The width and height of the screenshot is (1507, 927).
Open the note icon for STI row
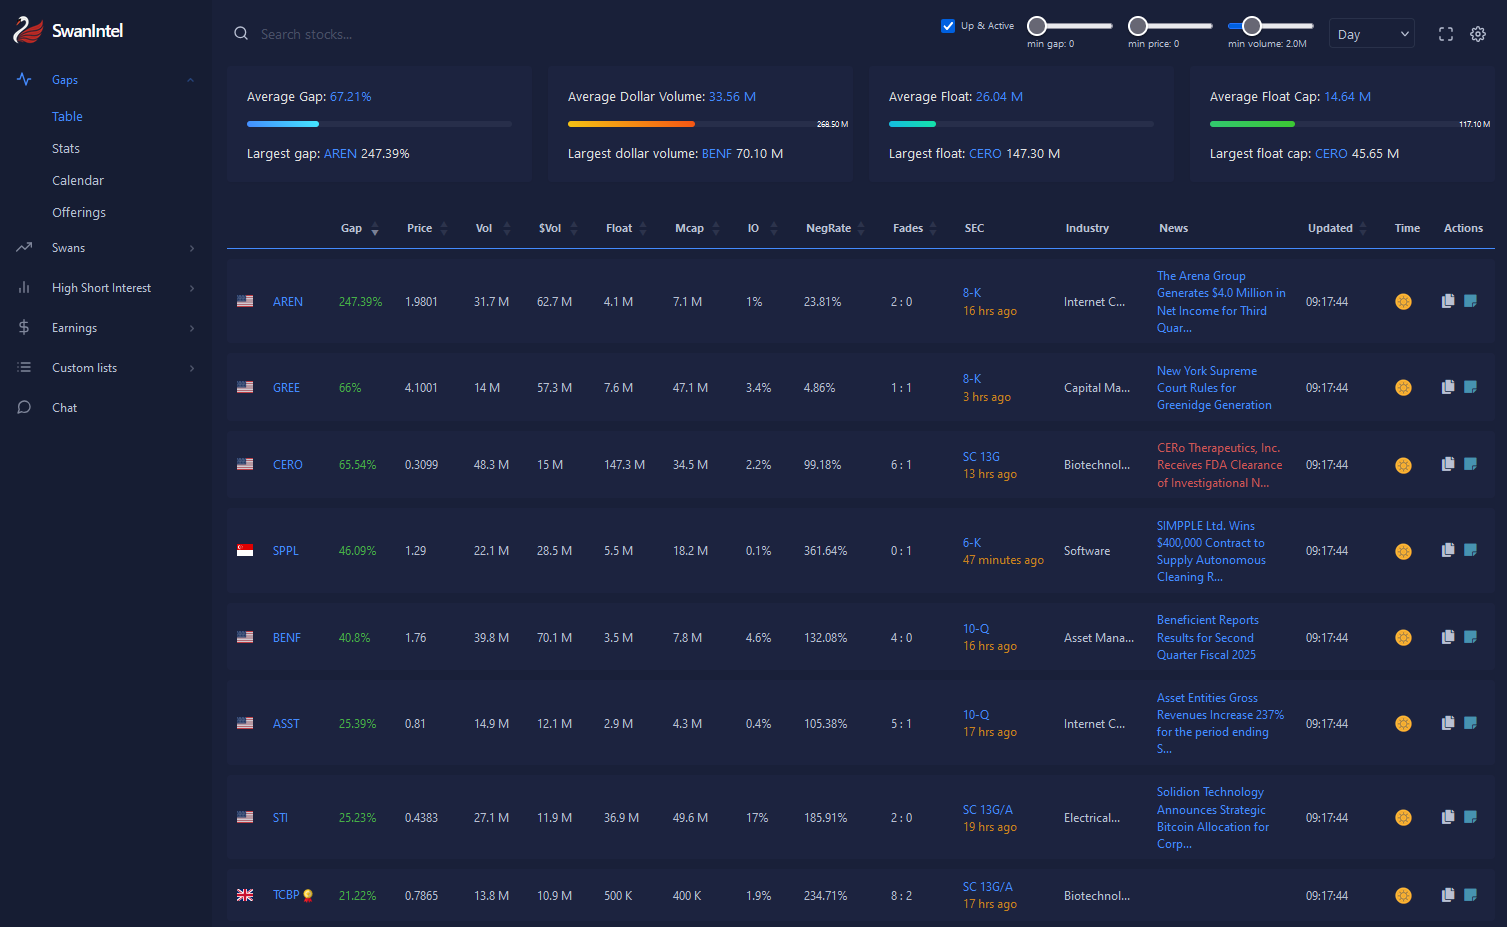1470,817
